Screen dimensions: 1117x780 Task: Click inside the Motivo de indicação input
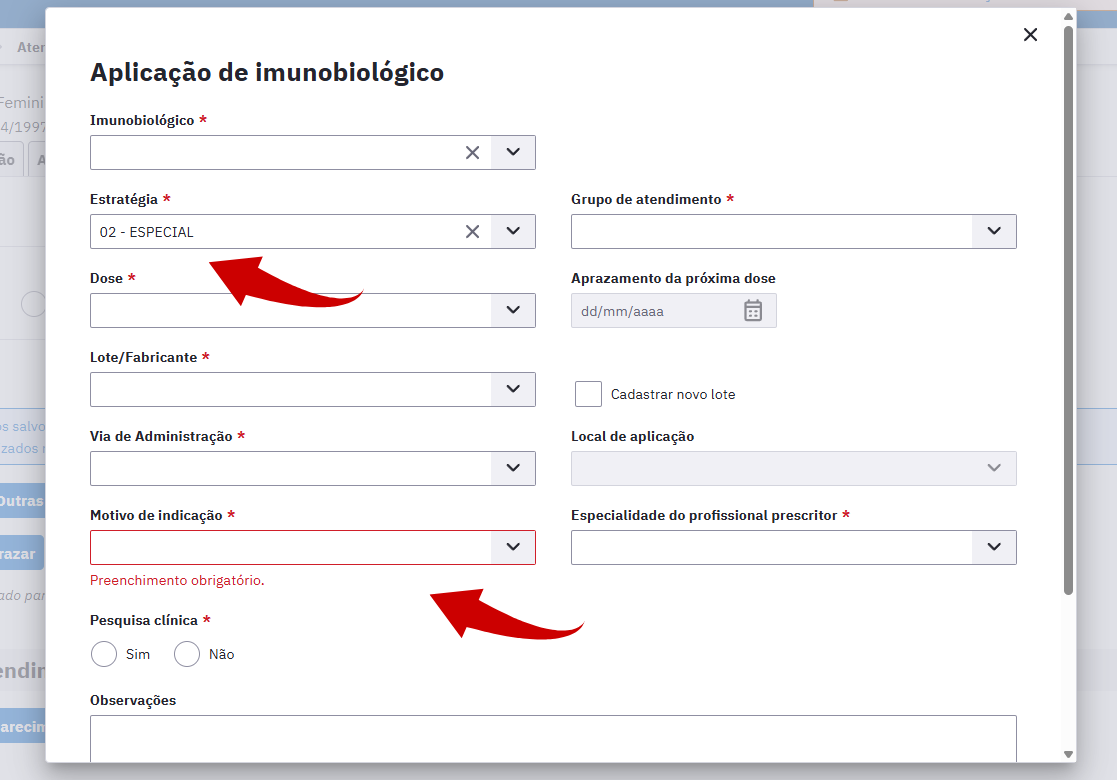[290, 548]
